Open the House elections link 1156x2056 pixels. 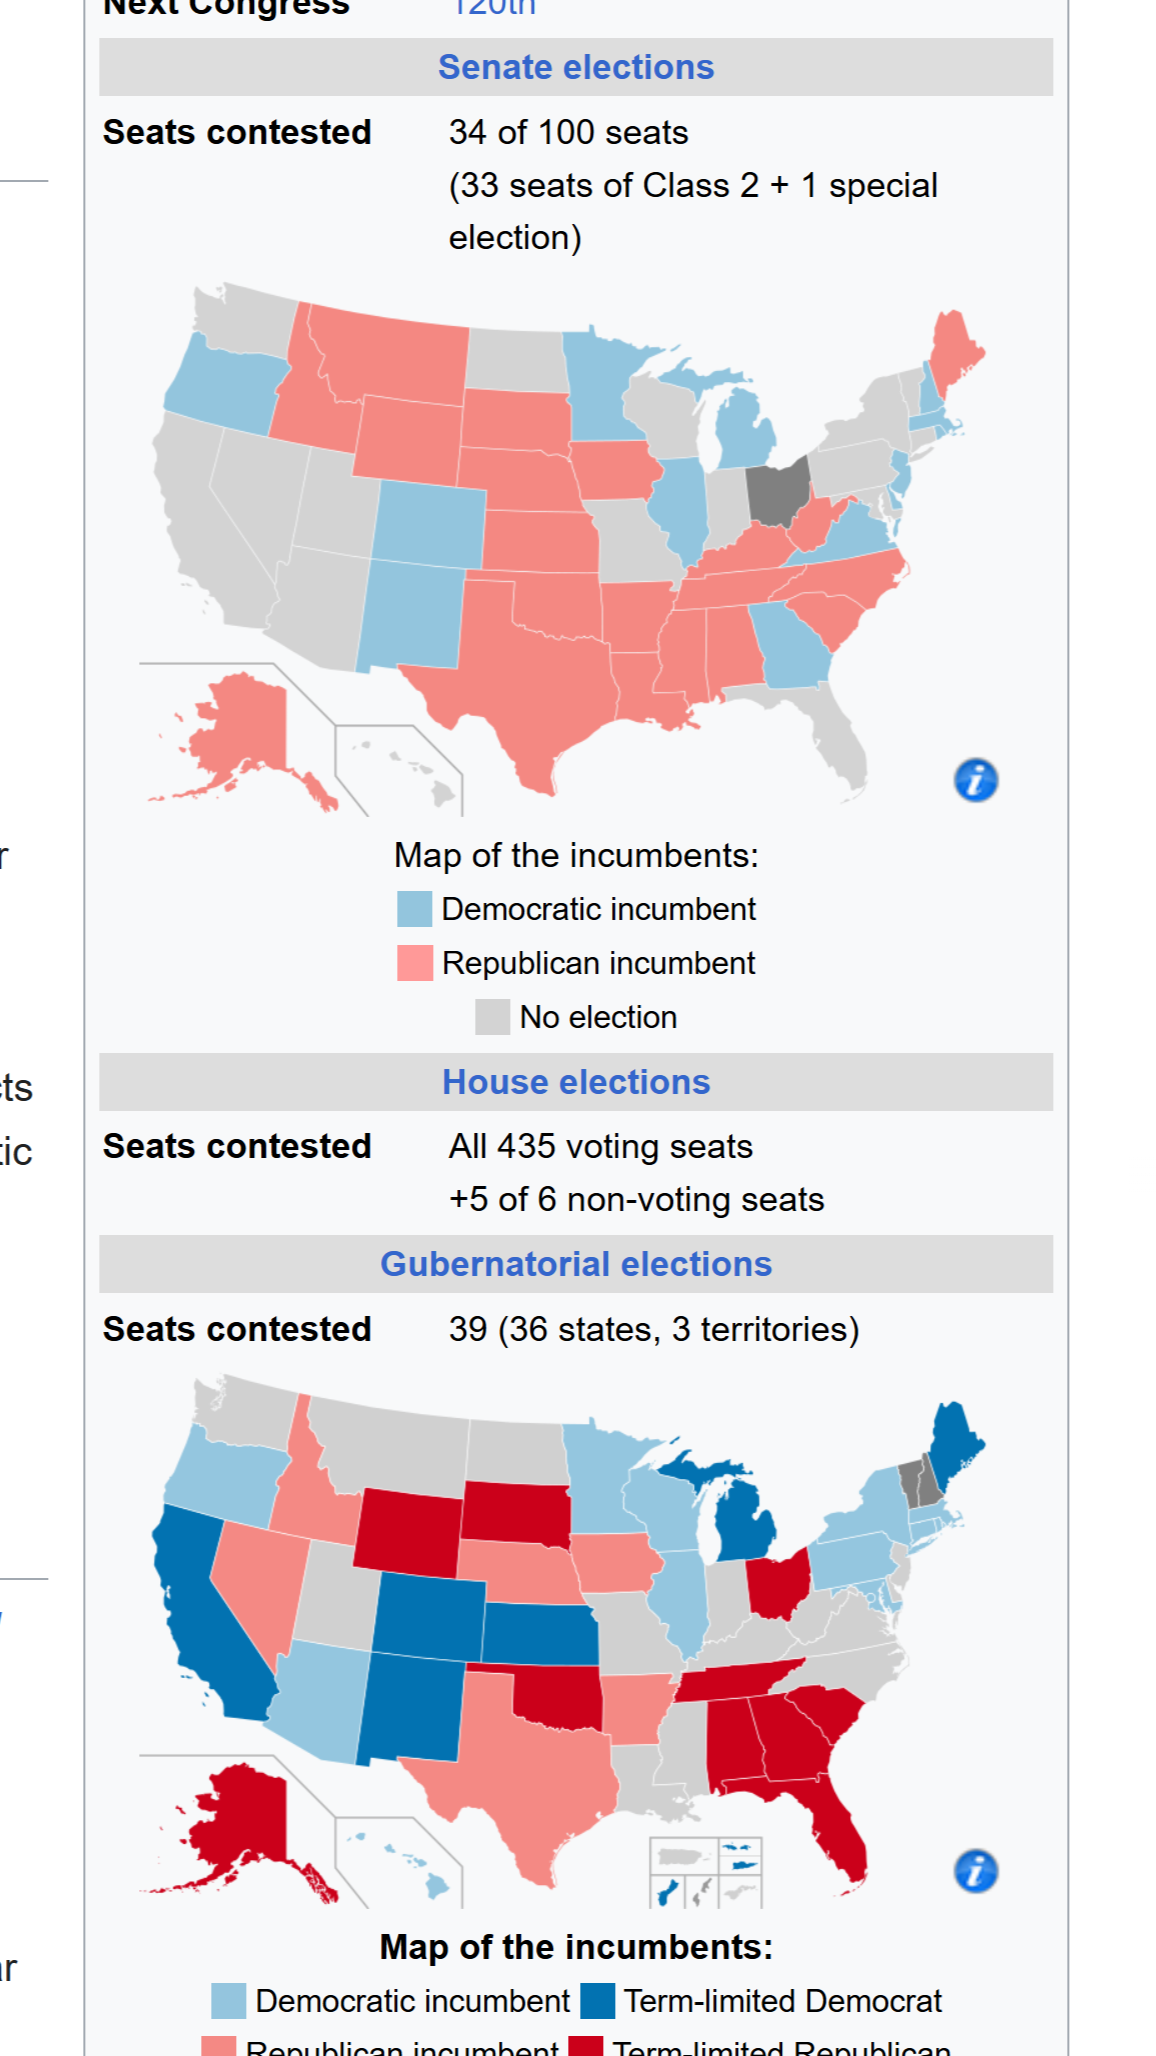576,1082
